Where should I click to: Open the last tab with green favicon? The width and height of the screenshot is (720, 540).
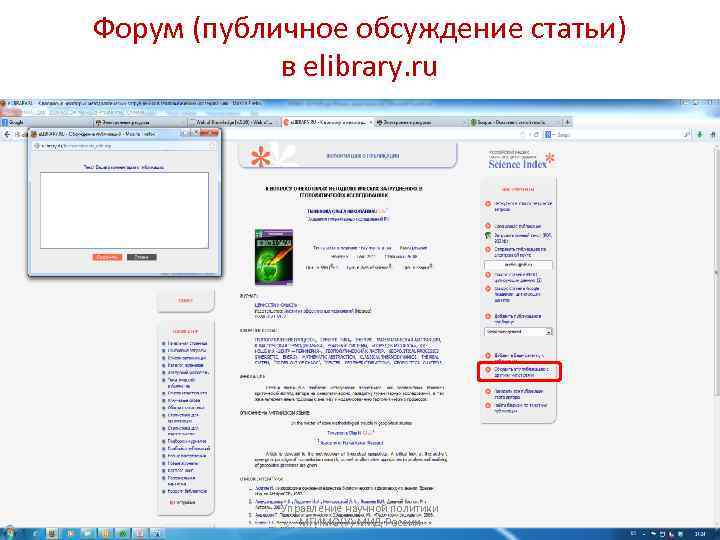point(513,122)
